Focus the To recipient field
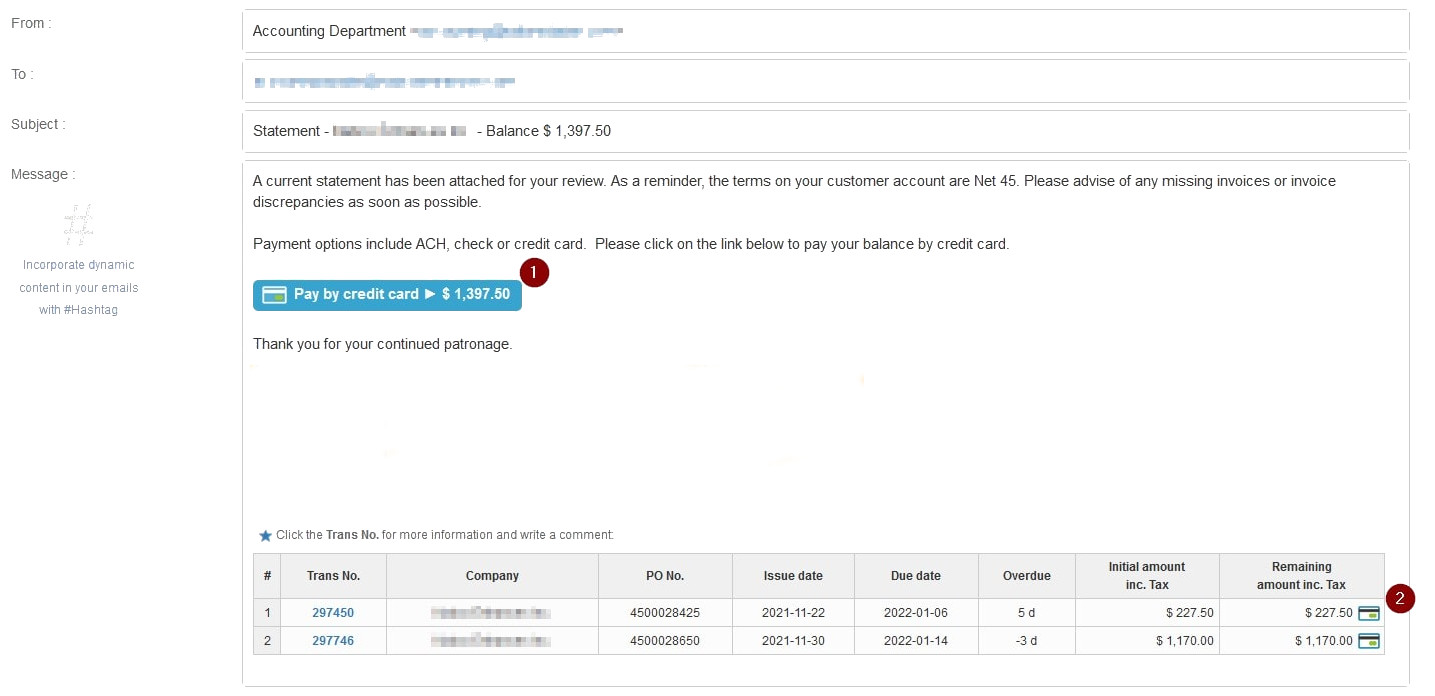 (x=825, y=81)
